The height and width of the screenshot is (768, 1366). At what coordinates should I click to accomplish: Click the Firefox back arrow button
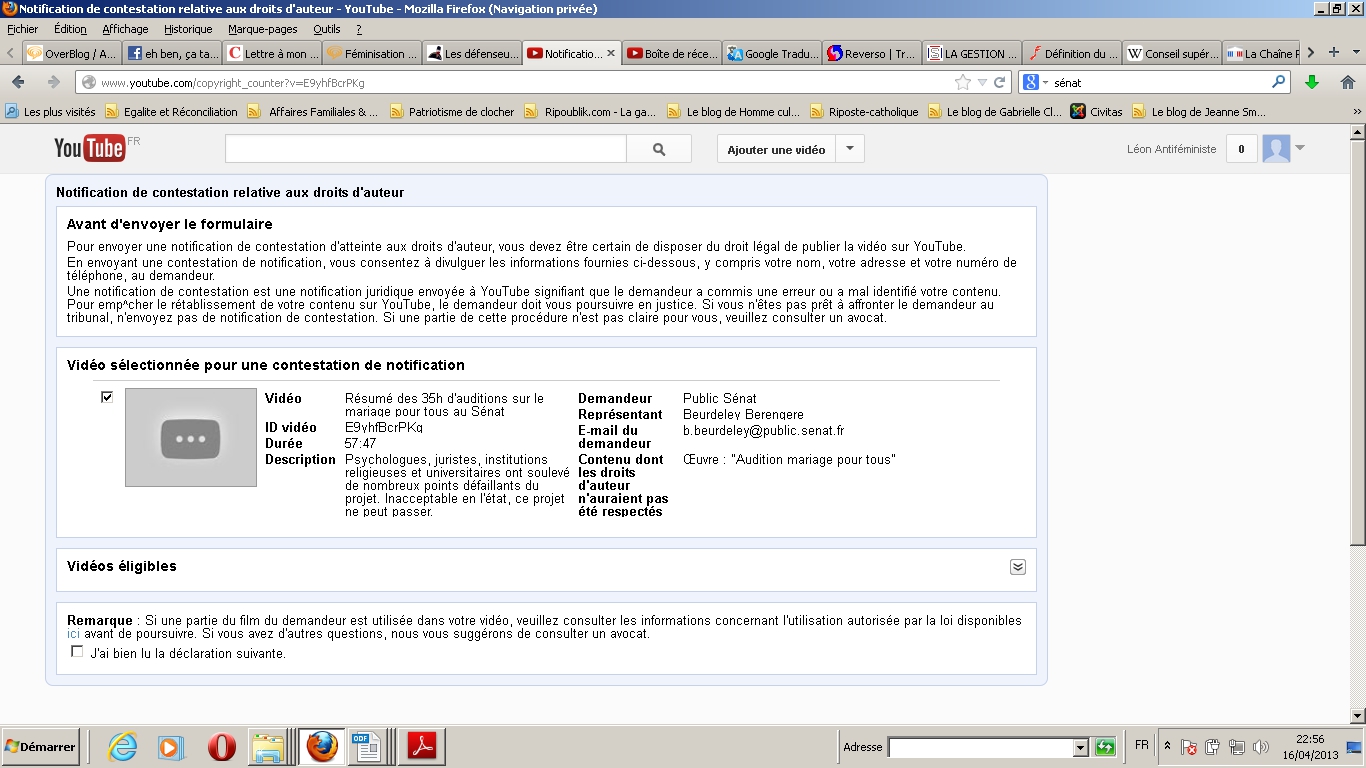(18, 82)
